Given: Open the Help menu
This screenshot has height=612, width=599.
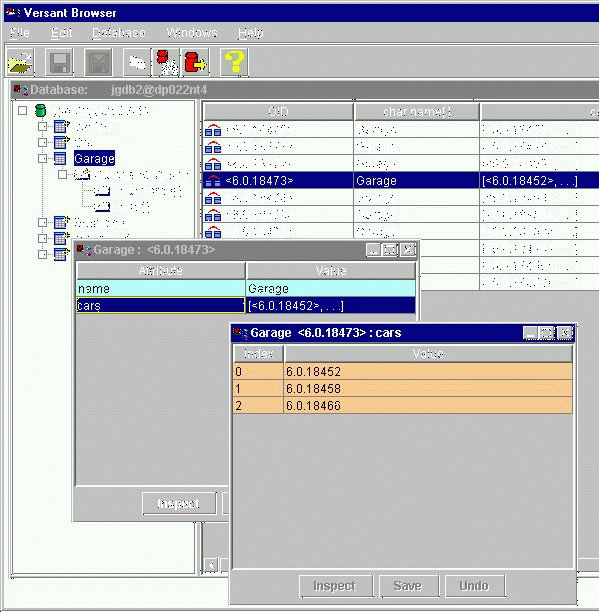Looking at the screenshot, I should pos(251,32).
